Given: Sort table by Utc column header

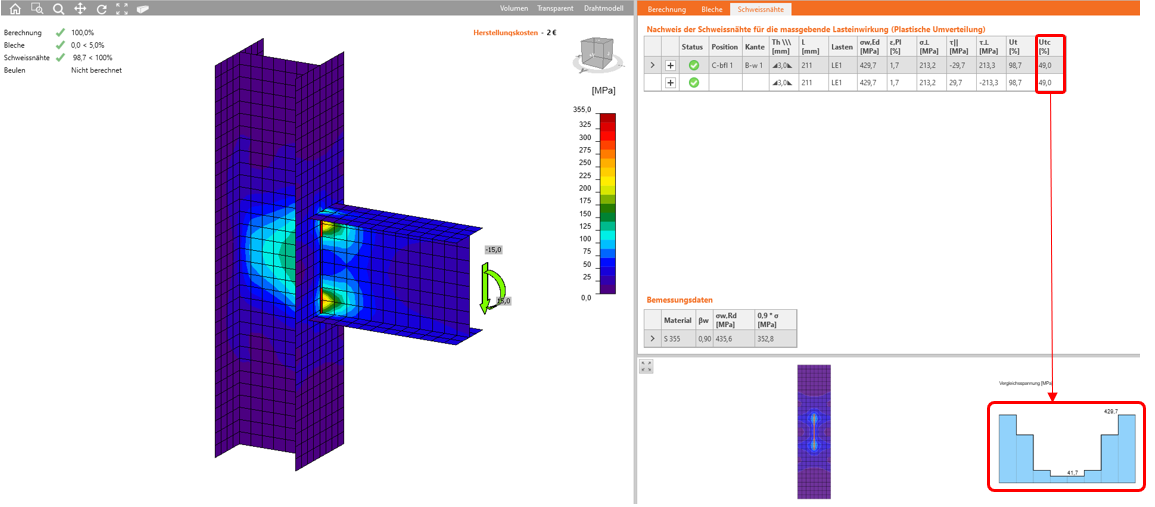Looking at the screenshot, I should coord(1045,47).
